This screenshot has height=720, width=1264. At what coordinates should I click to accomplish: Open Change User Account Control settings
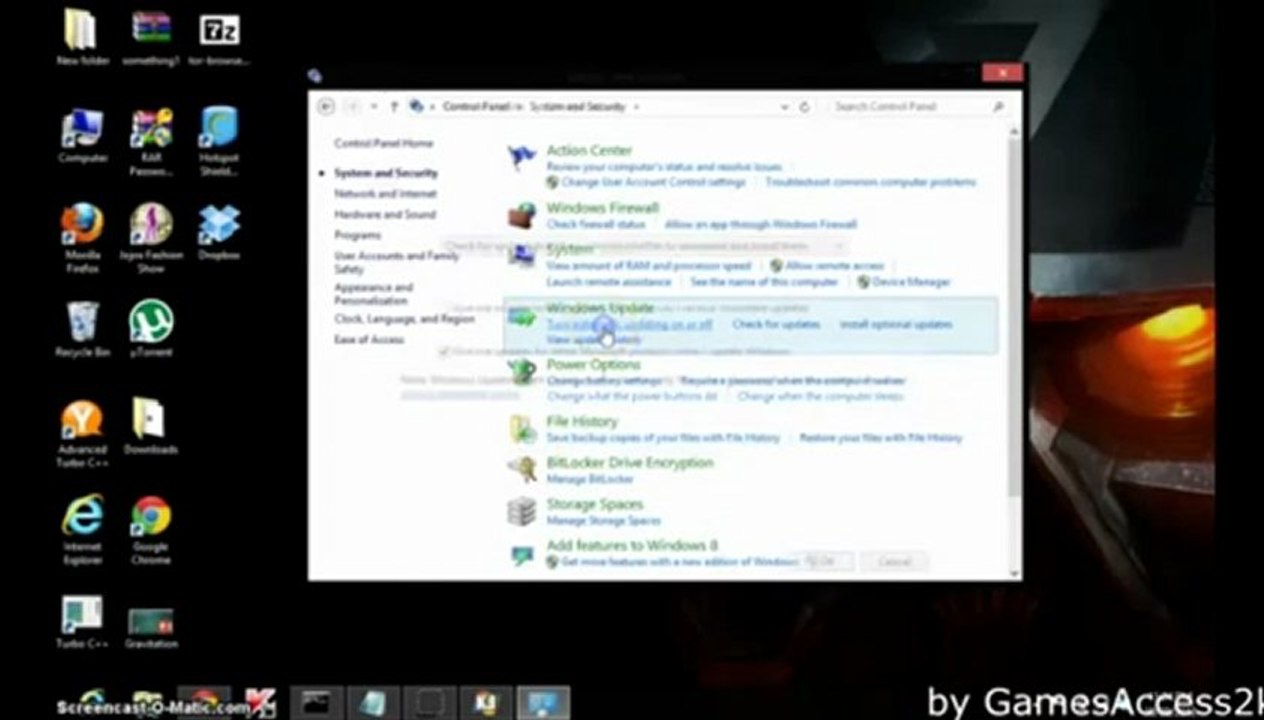click(x=653, y=182)
